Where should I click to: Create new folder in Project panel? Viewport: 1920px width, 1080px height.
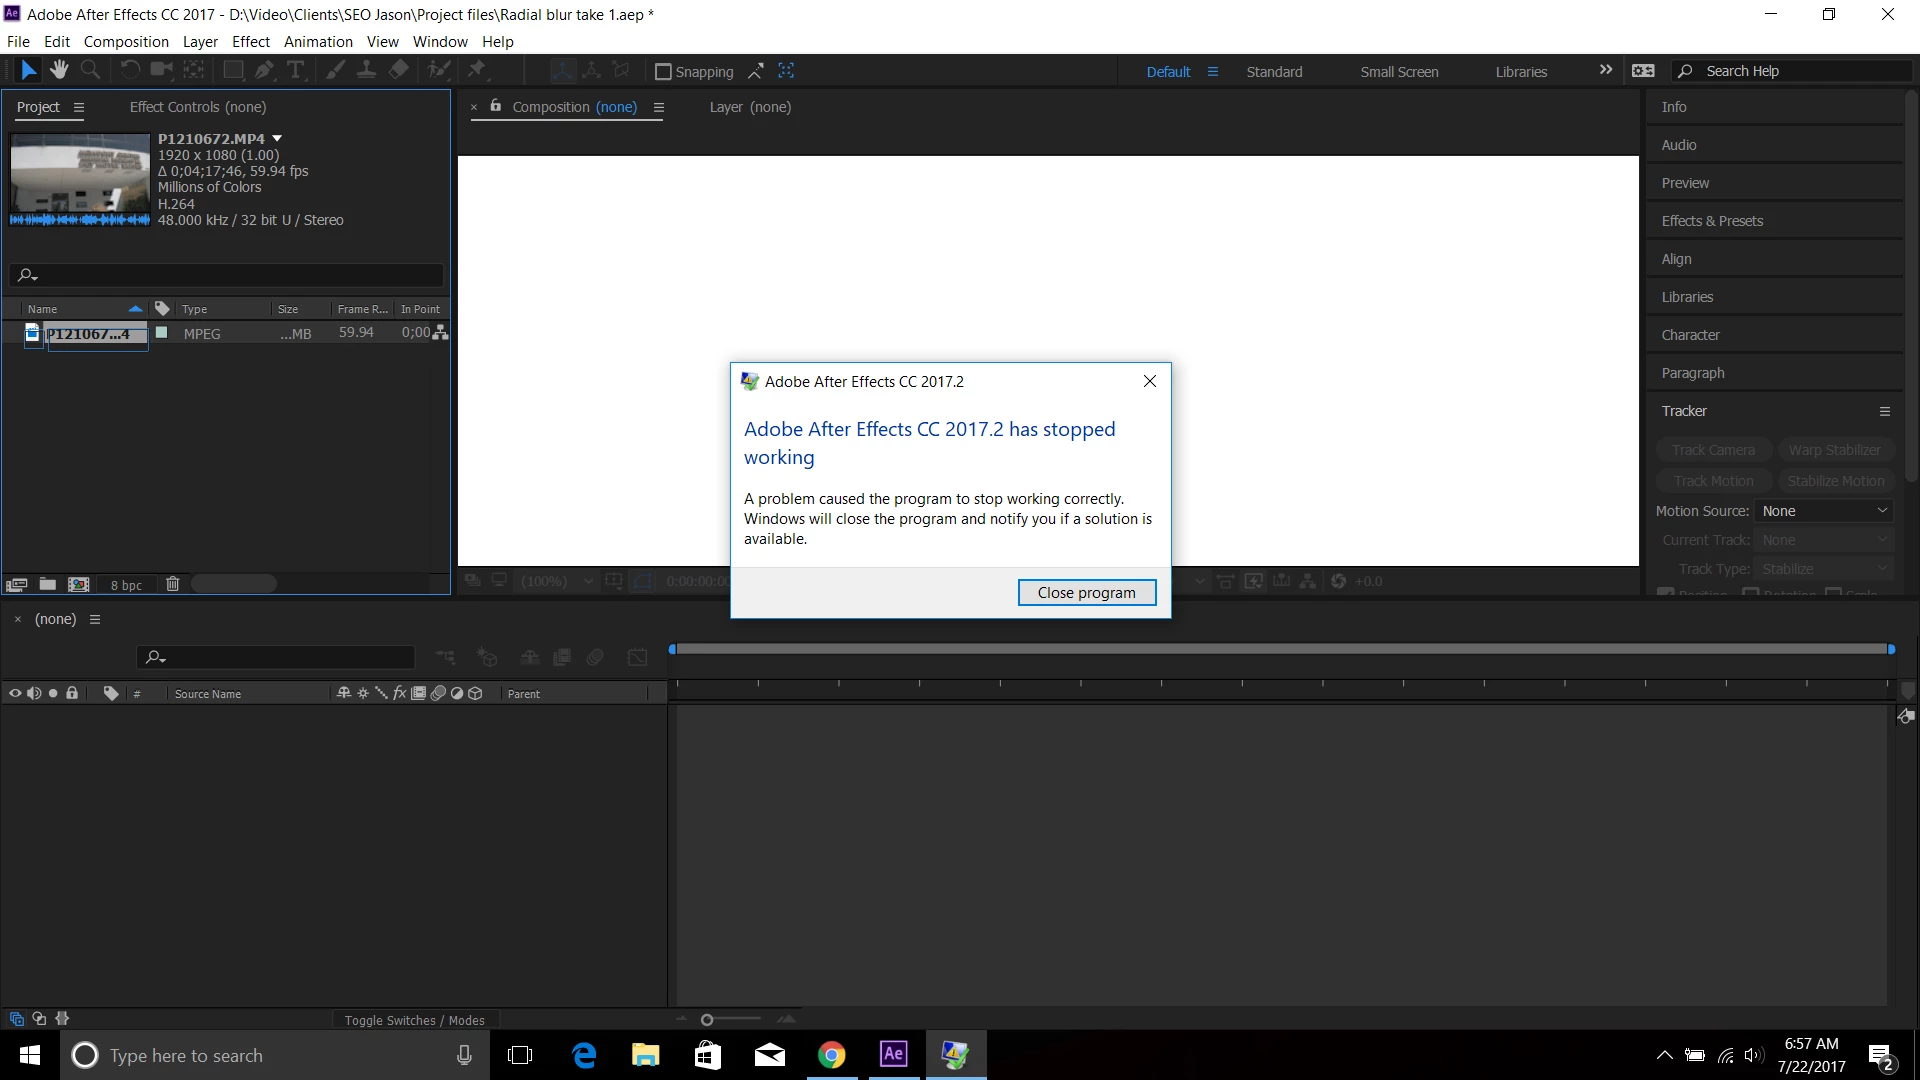click(x=47, y=584)
